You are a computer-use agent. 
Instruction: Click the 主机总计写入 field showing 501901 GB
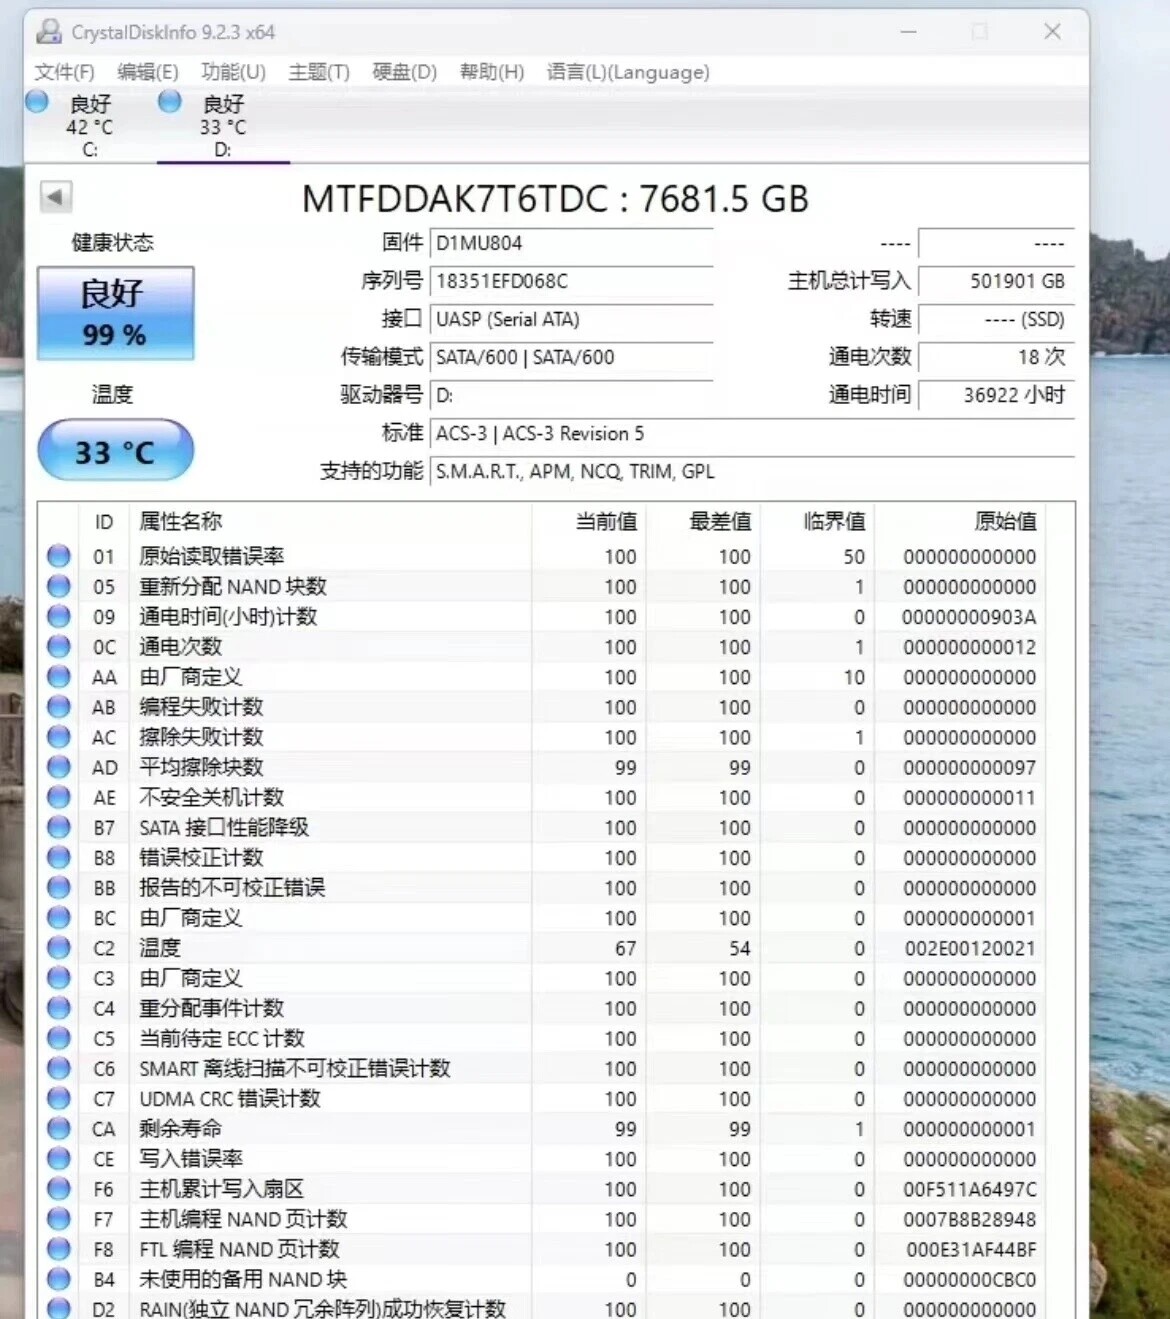pos(996,281)
